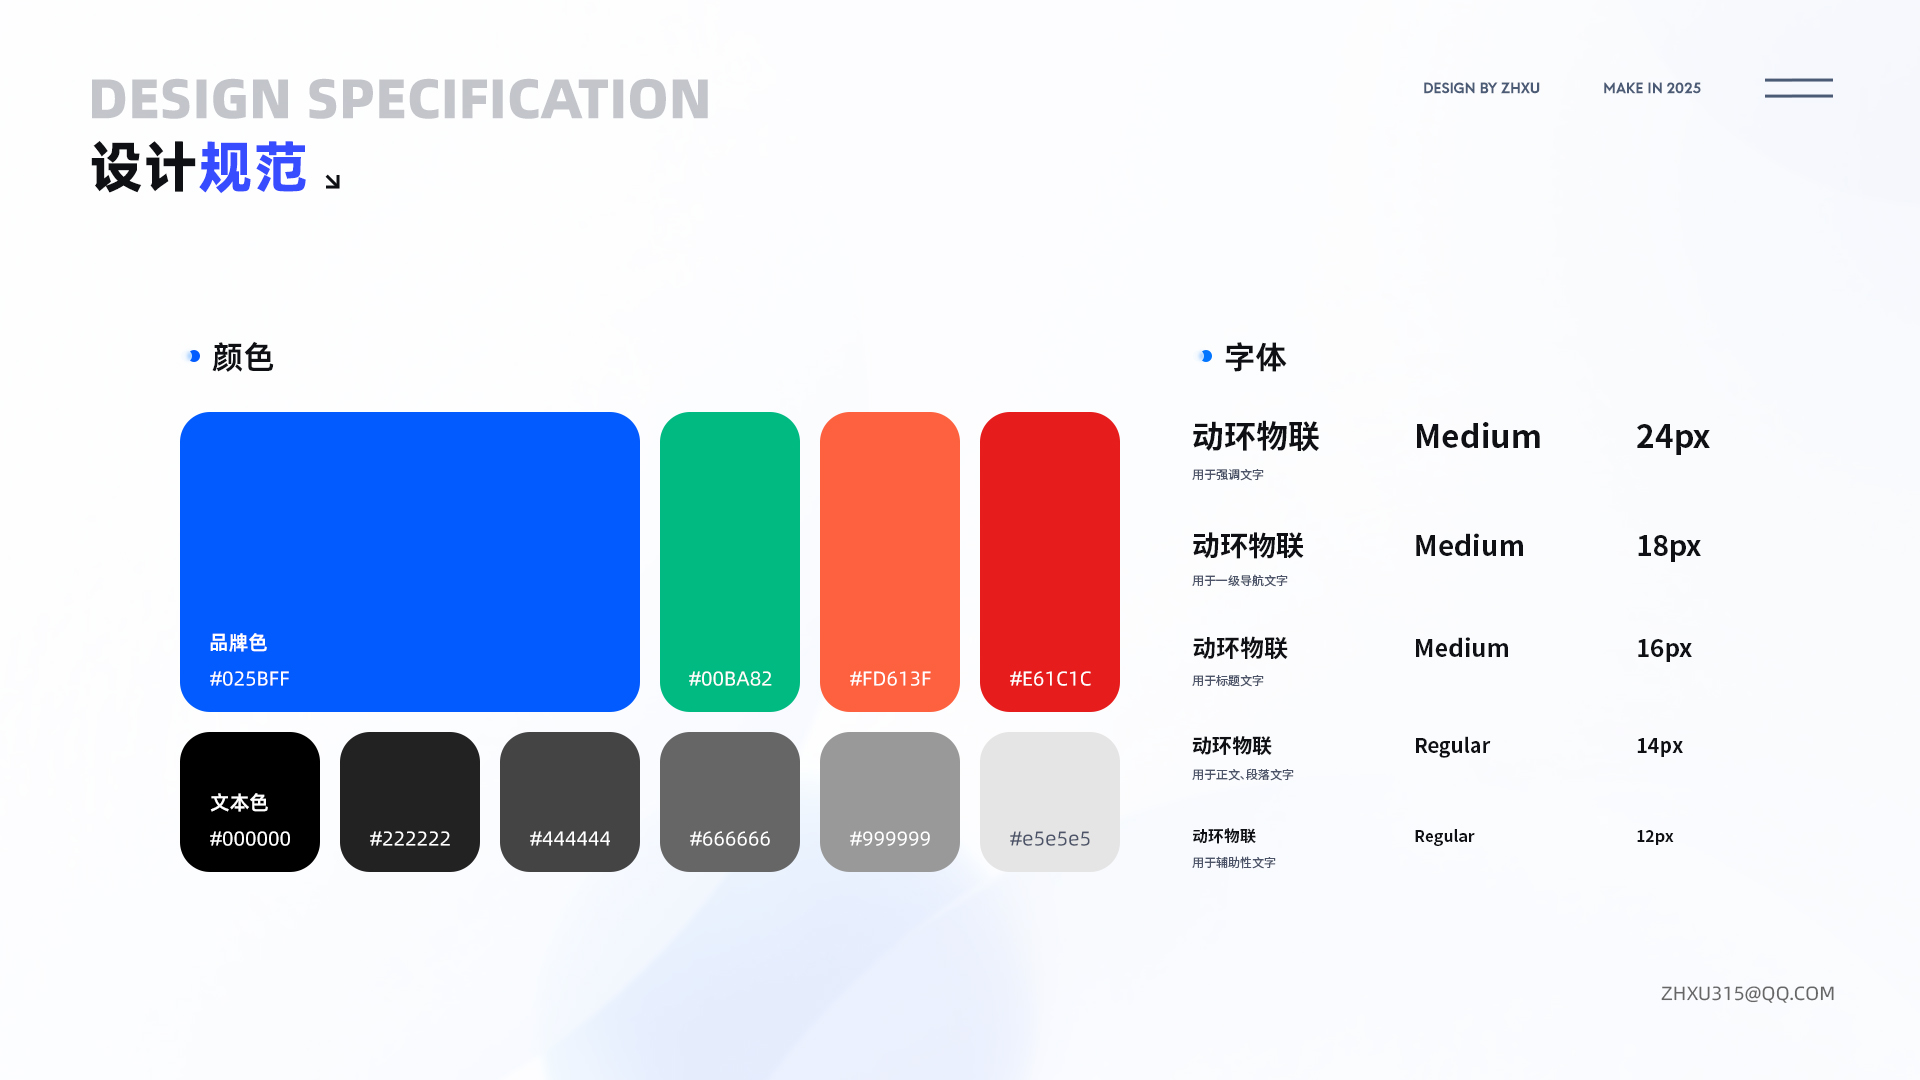This screenshot has height=1080, width=1920.
Task: Open the ZHXU315@QQ.COM email link
Action: (x=1747, y=993)
